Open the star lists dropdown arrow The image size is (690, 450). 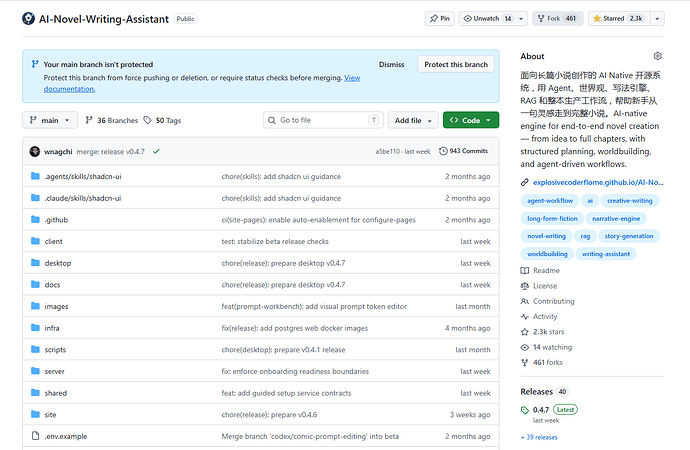(657, 18)
